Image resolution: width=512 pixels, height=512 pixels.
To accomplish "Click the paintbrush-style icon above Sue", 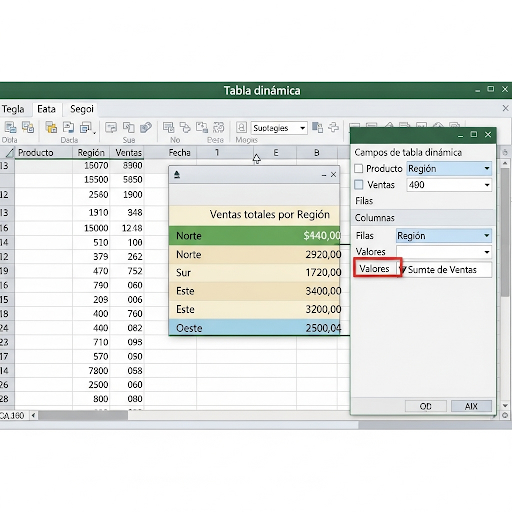I will pos(146,127).
